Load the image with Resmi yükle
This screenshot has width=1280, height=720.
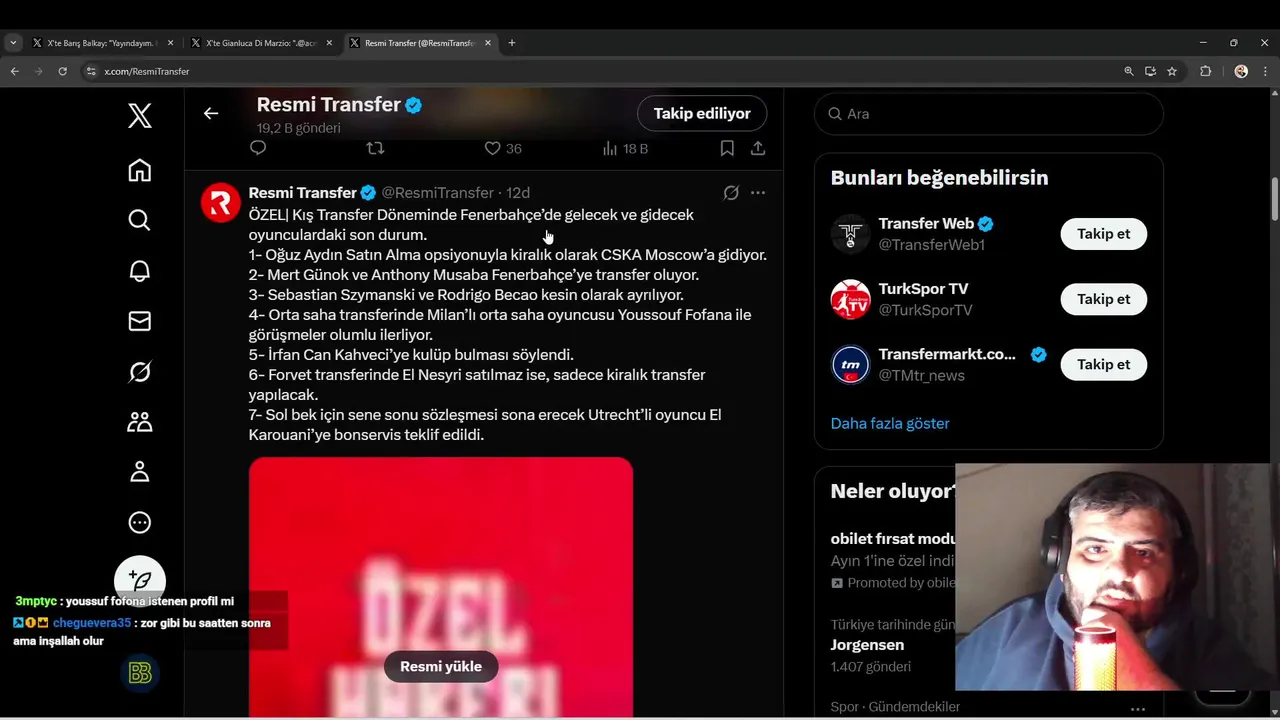pyautogui.click(x=441, y=666)
